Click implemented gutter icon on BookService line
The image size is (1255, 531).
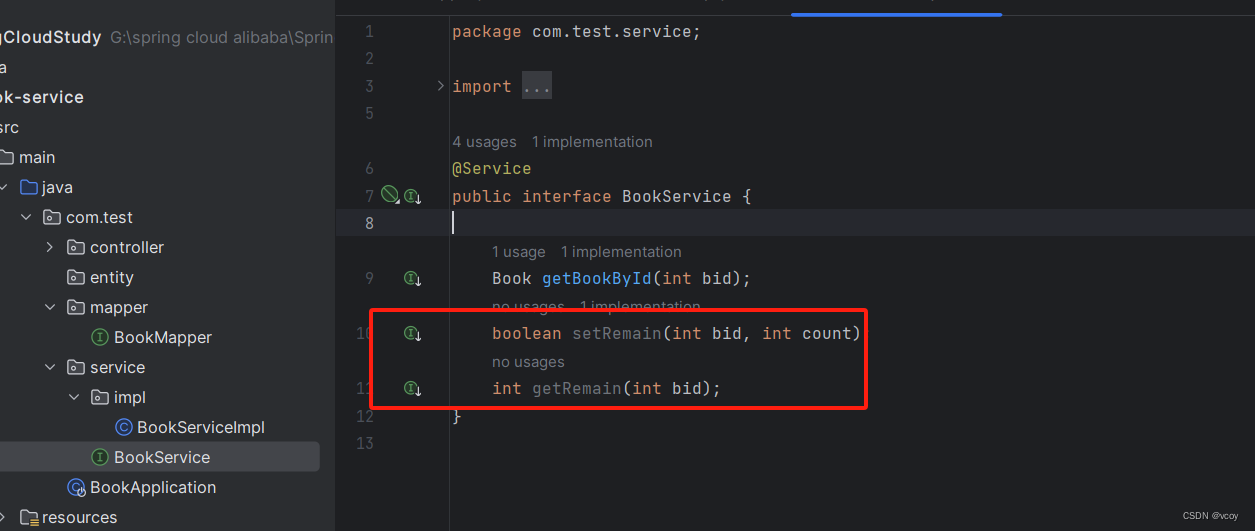point(412,197)
